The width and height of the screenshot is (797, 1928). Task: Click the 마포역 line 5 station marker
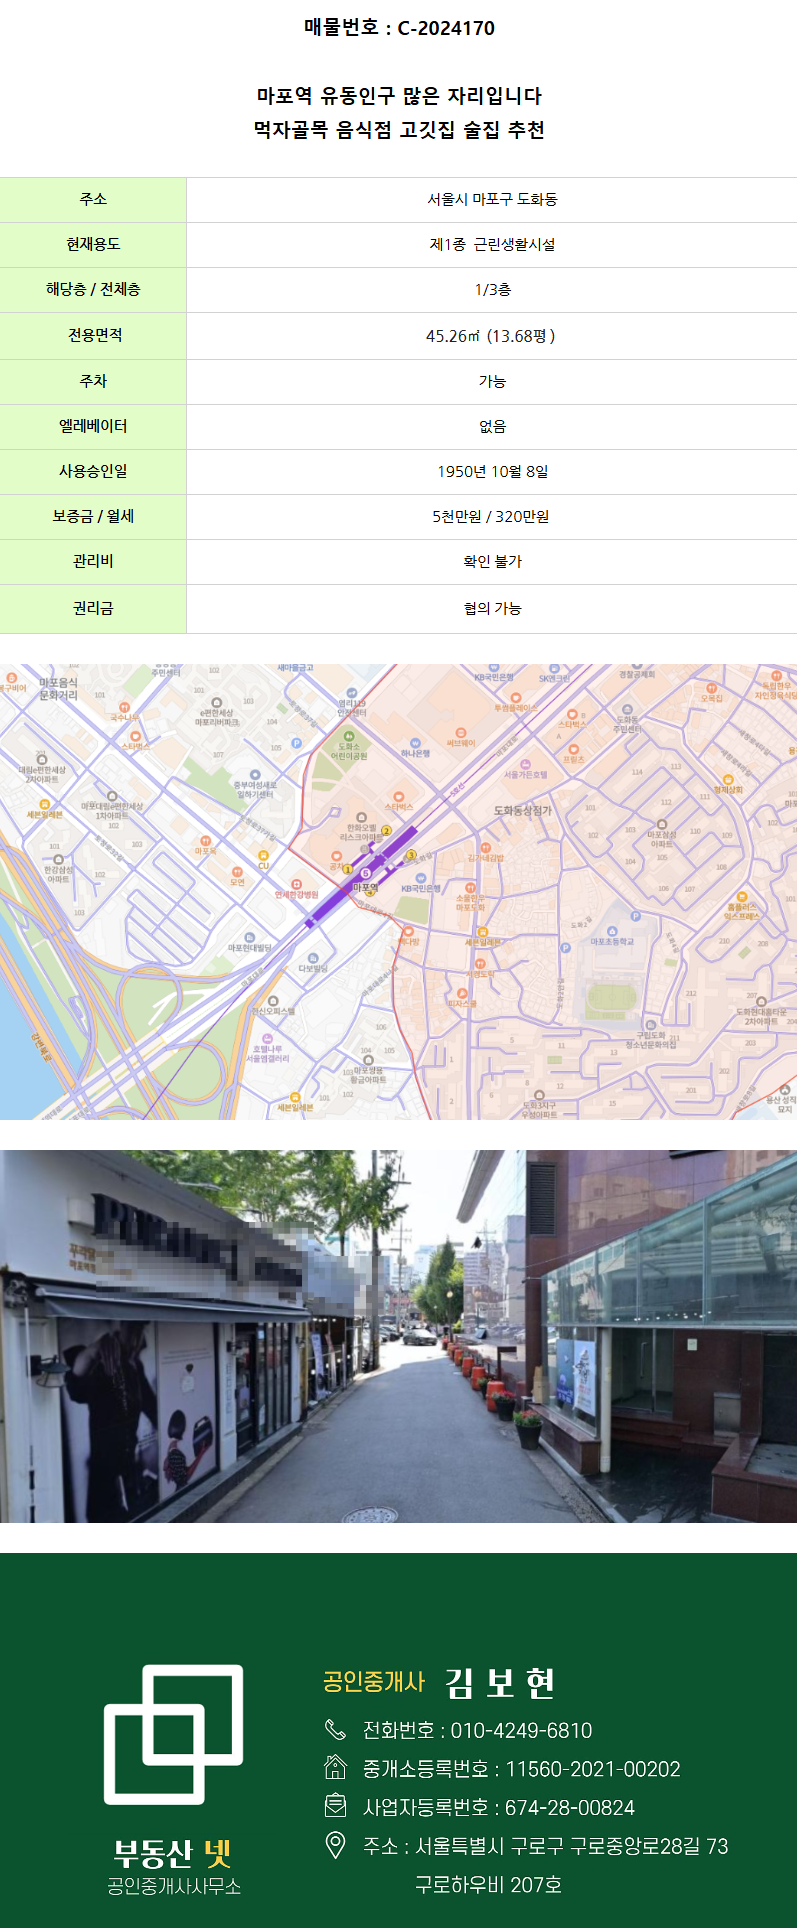[365, 874]
